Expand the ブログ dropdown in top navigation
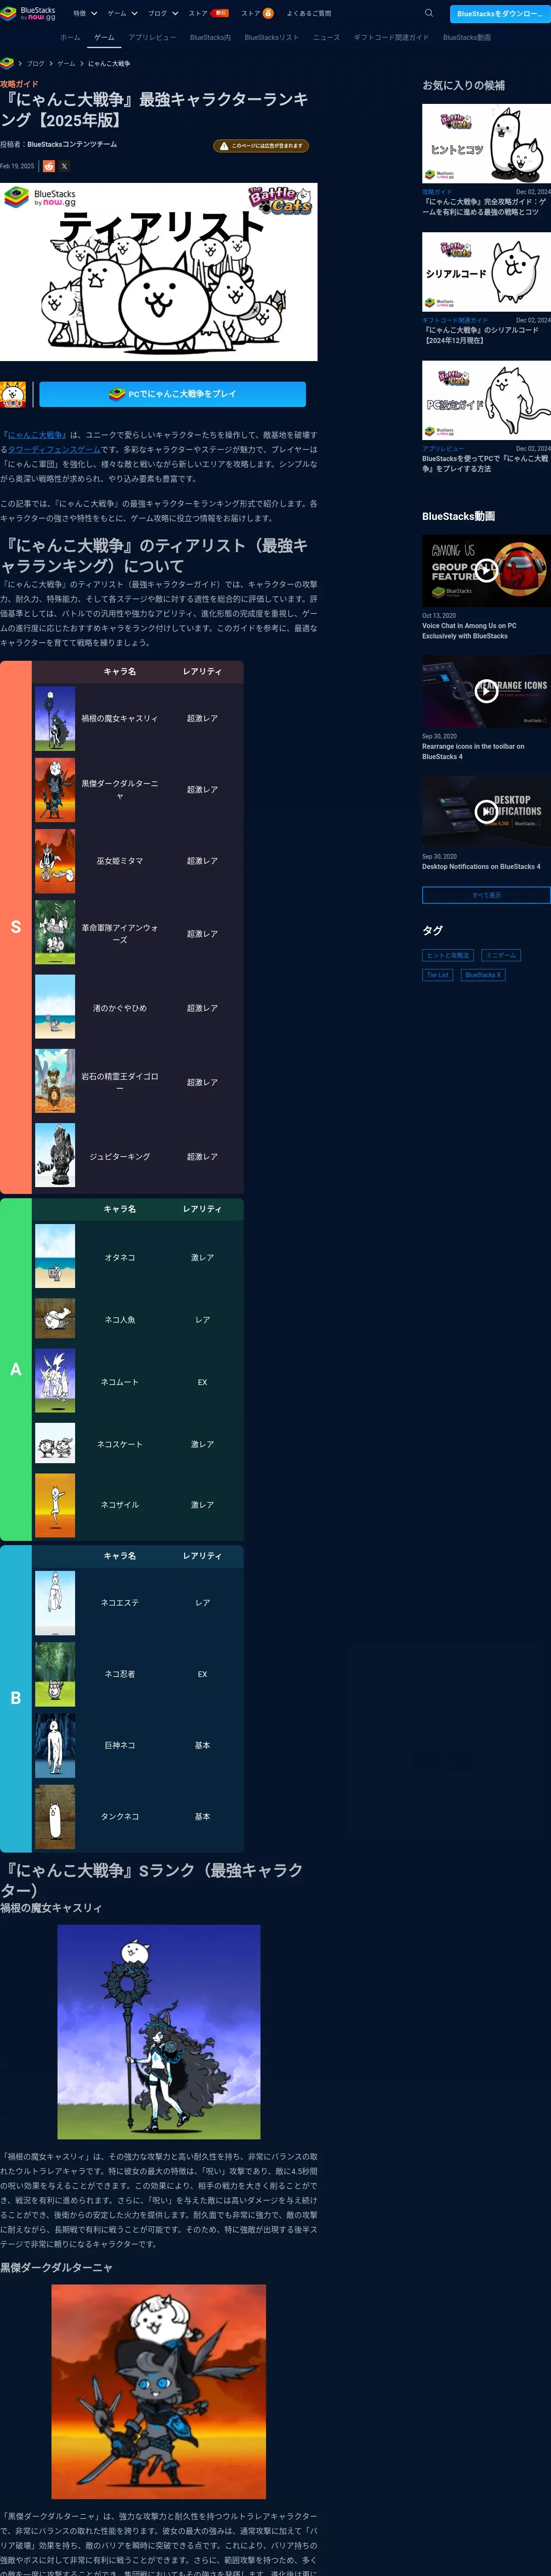 pos(163,13)
